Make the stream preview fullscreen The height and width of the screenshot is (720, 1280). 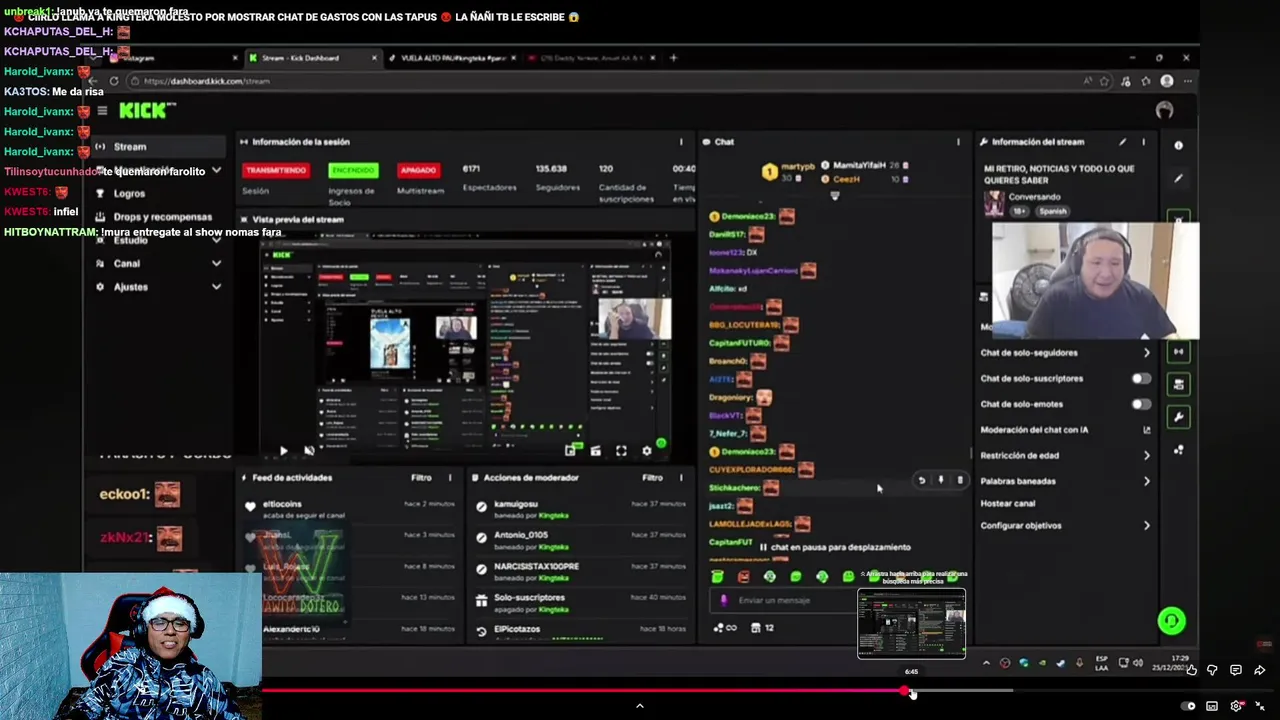(x=621, y=451)
